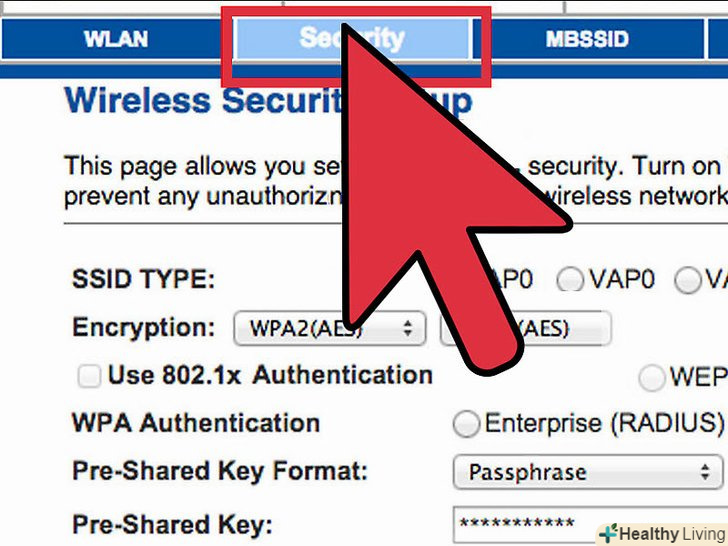The width and height of the screenshot is (728, 546).
Task: Click the up-down arrows on the Passphrase selector
Action: pos(705,472)
